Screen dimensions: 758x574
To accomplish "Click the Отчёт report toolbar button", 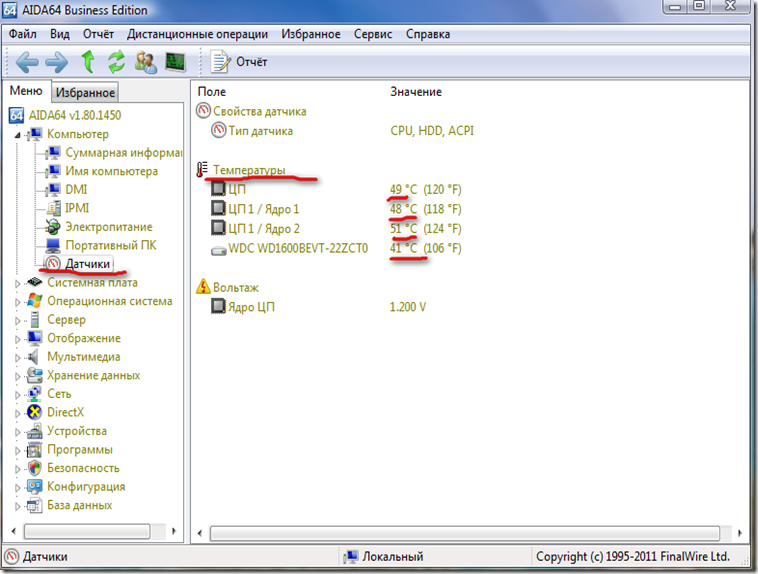I will coord(239,62).
